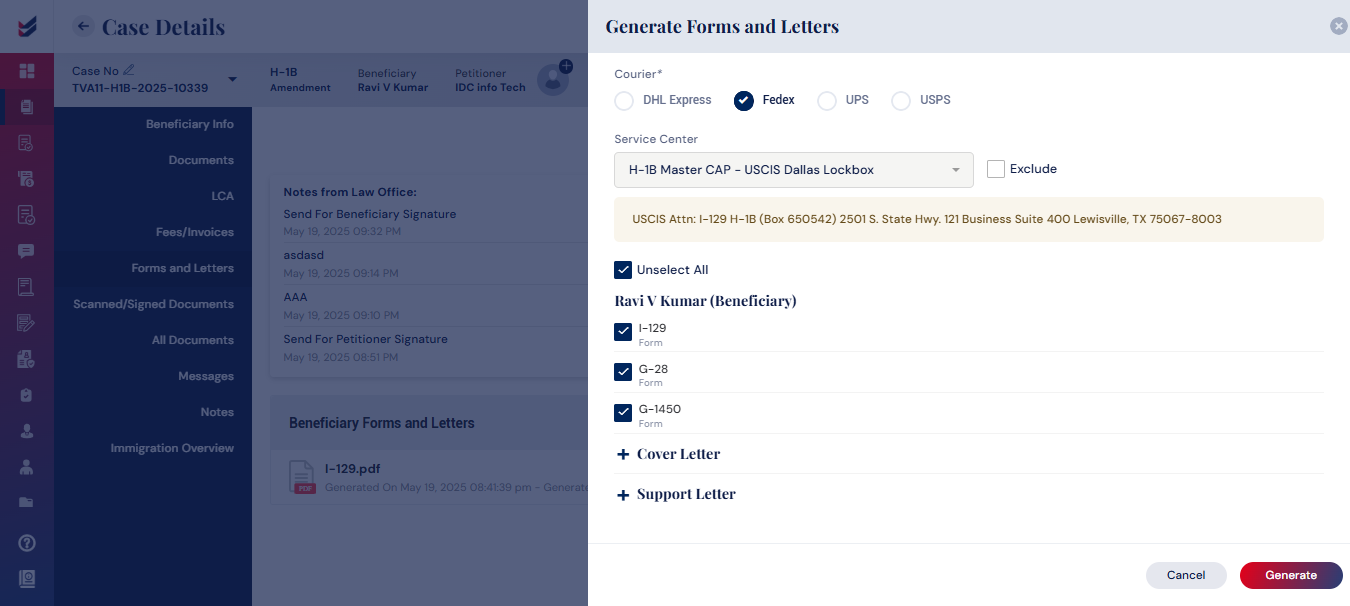Uncheck the G-1450 form checkbox
Image resolution: width=1350 pixels, height=606 pixels.
(x=623, y=412)
